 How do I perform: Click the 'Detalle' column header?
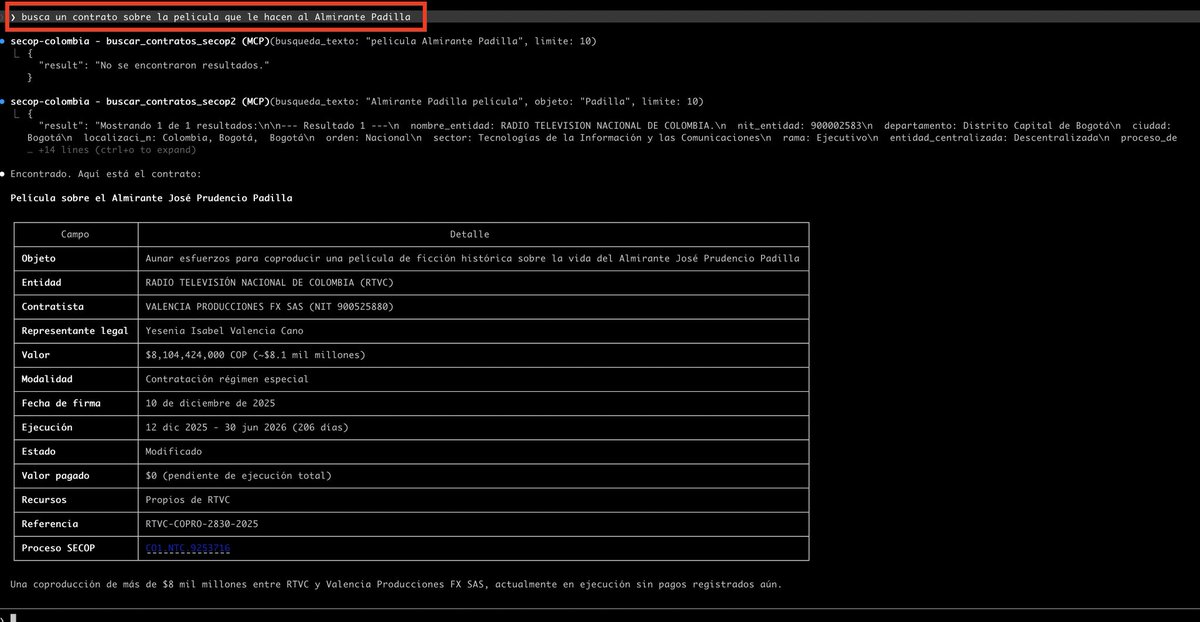(470, 234)
